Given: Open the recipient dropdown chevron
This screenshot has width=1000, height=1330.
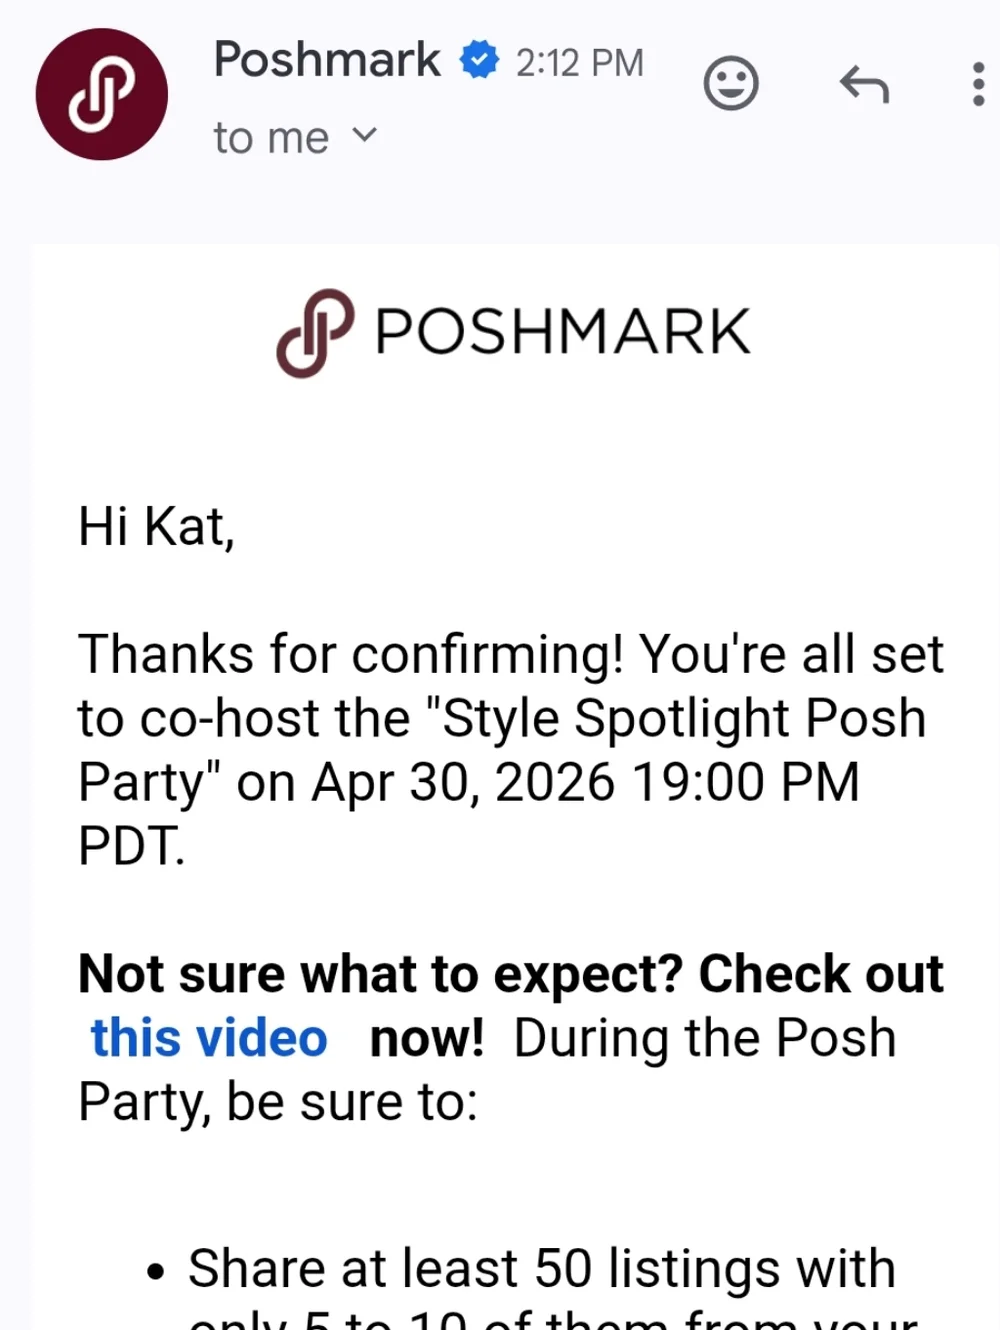Looking at the screenshot, I should tap(364, 136).
